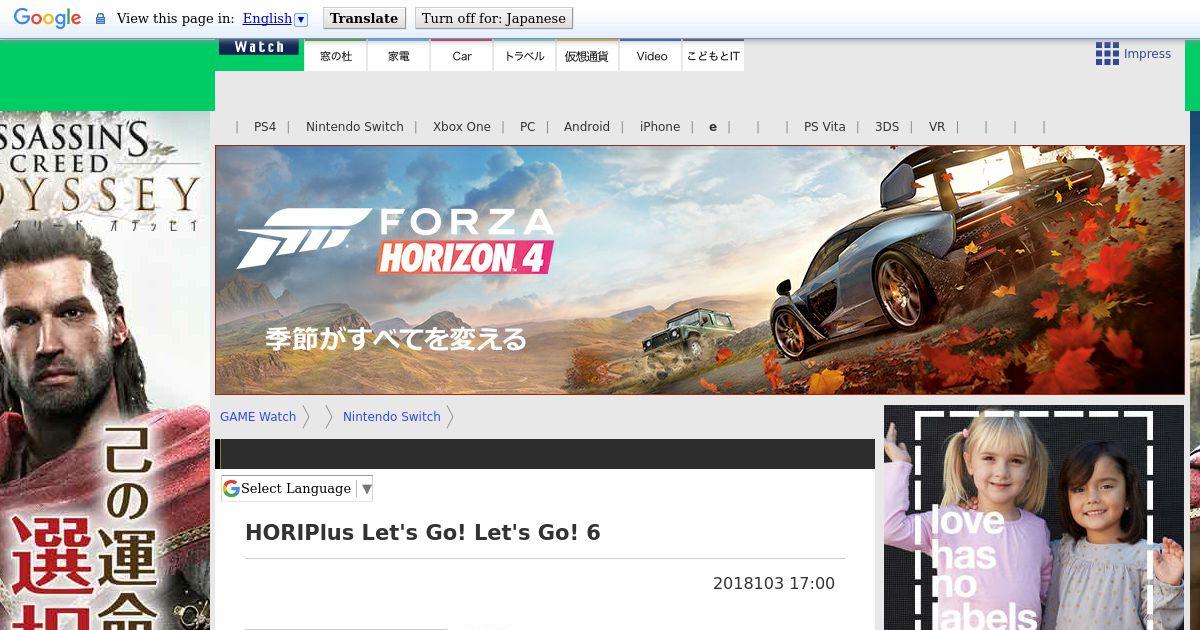Click the Watch logo
This screenshot has height=630, width=1200.
click(x=259, y=47)
